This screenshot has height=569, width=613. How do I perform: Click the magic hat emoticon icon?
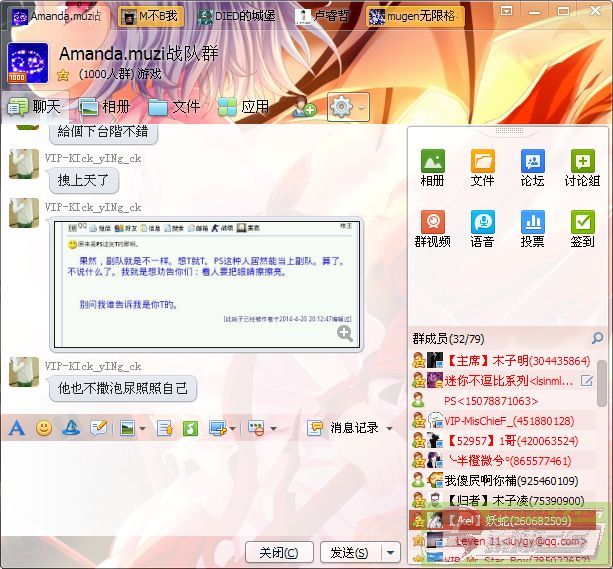point(71,428)
